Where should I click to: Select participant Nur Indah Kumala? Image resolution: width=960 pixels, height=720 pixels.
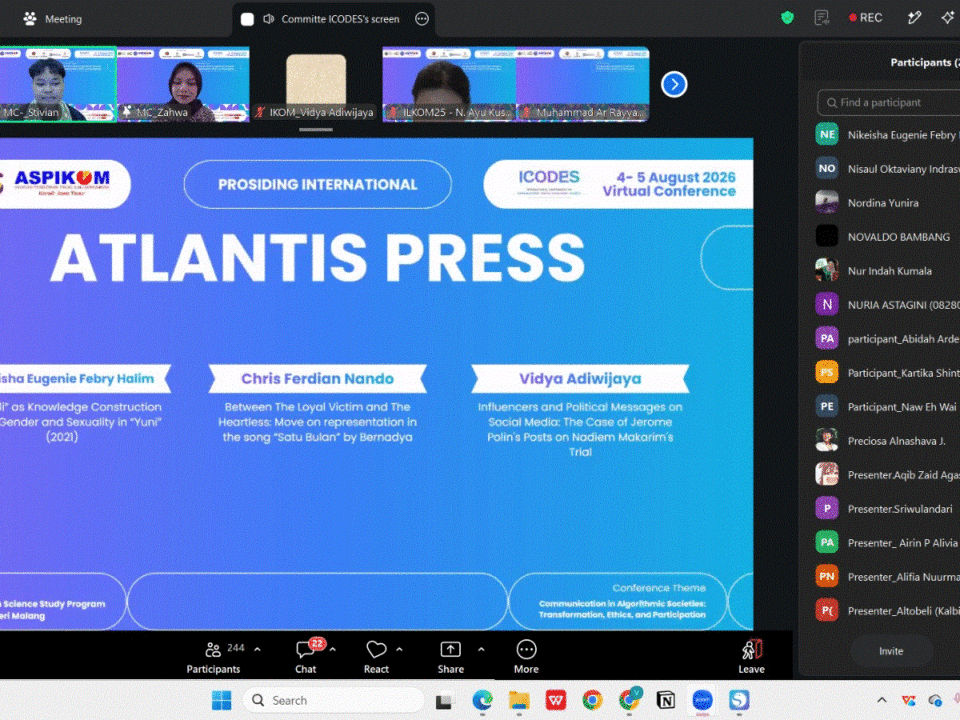(x=886, y=271)
